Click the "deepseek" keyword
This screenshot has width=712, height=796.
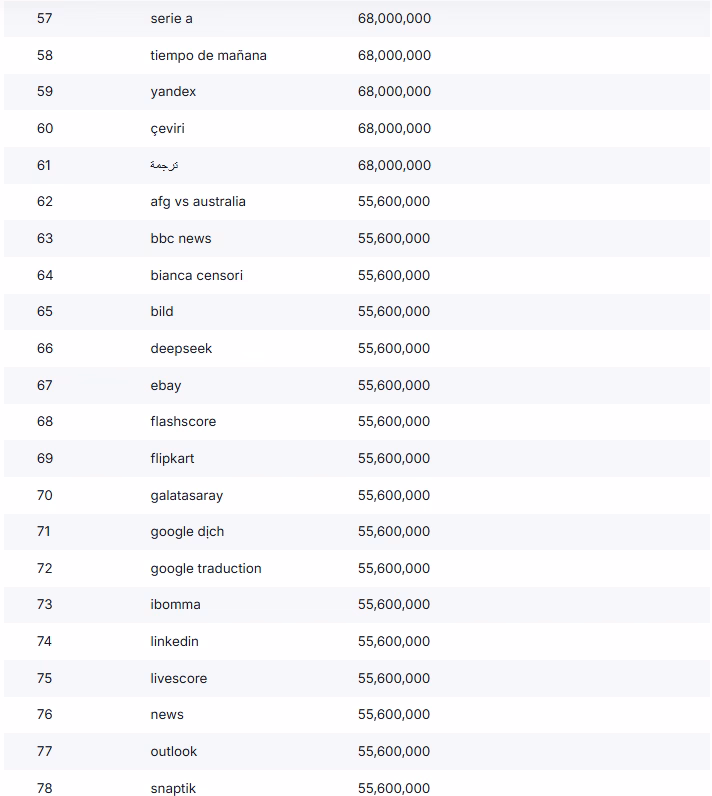click(x=181, y=348)
